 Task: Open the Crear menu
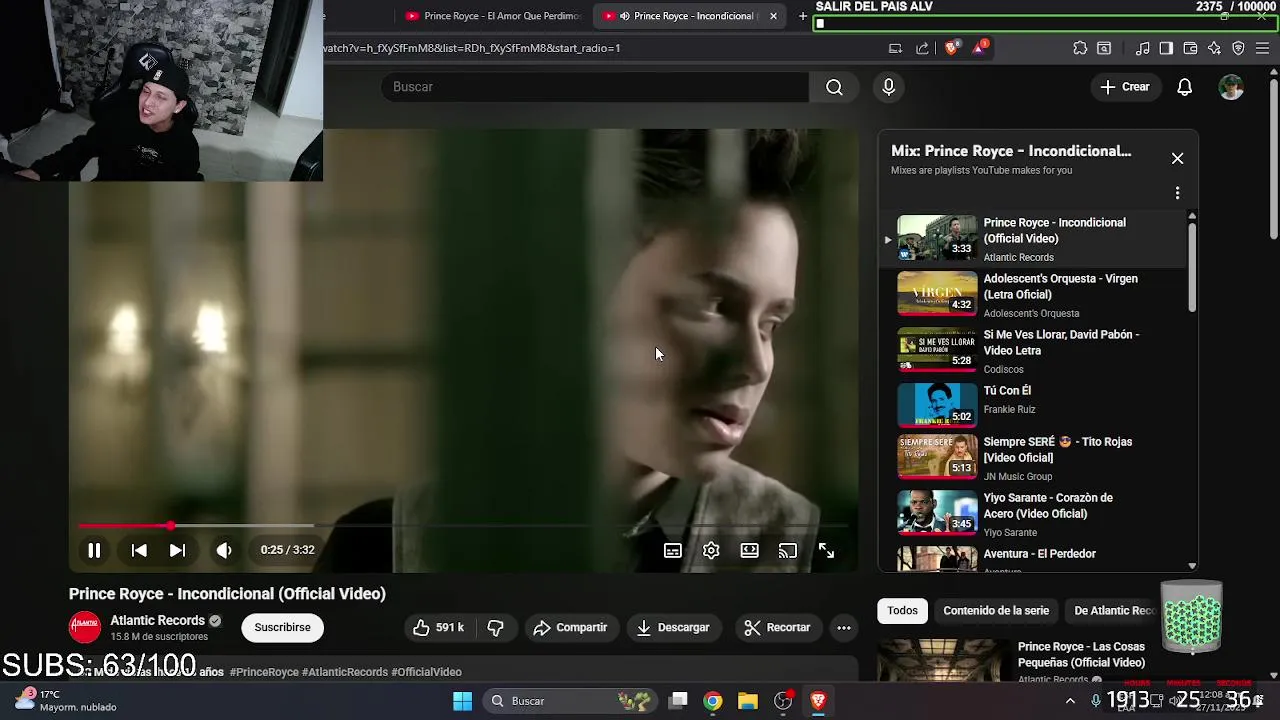[1125, 87]
